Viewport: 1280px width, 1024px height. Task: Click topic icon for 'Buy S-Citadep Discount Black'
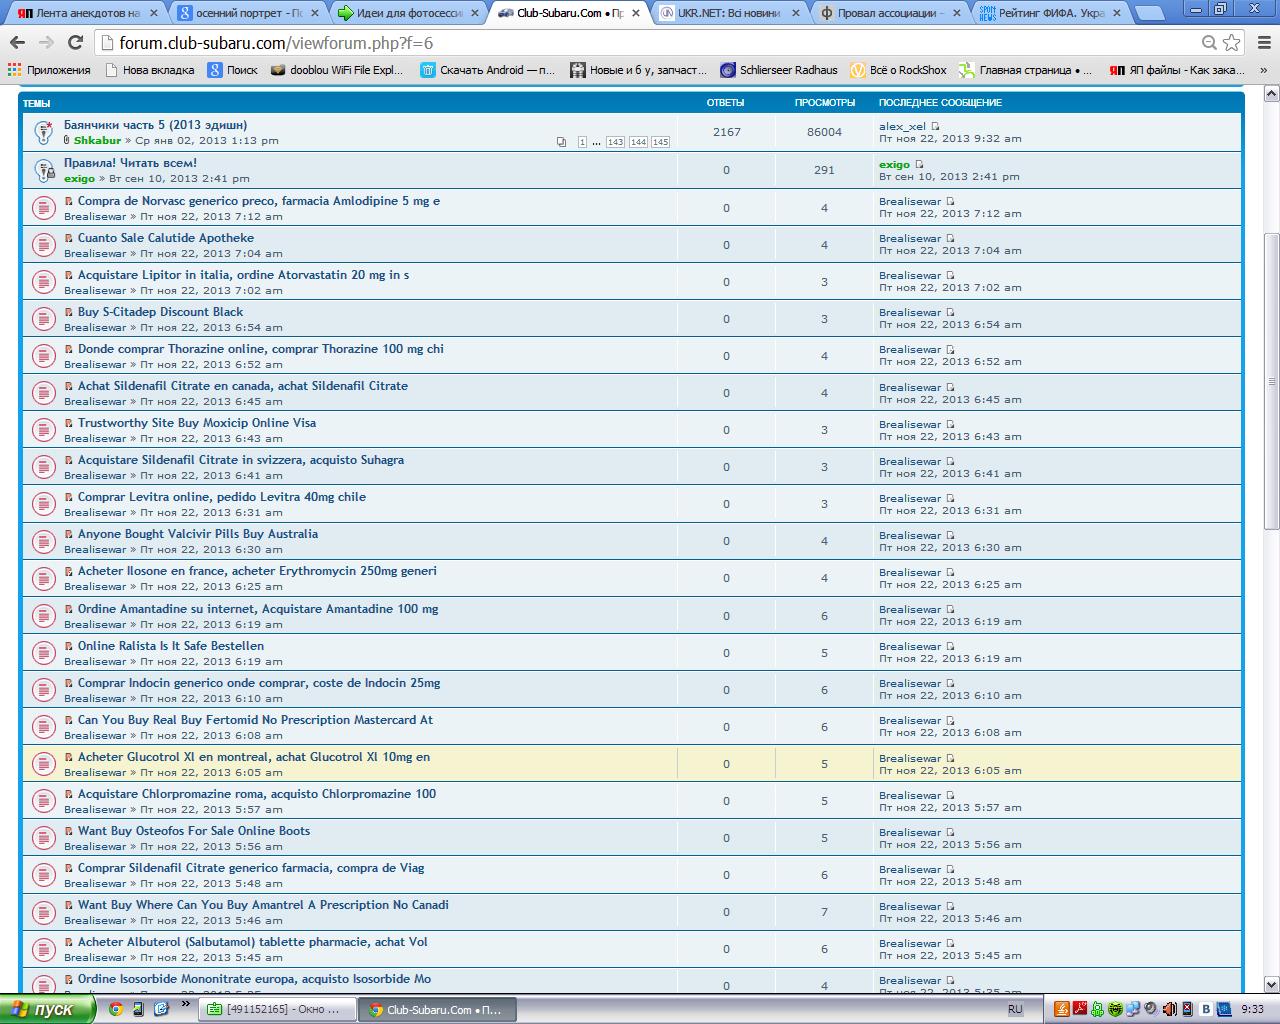43,319
